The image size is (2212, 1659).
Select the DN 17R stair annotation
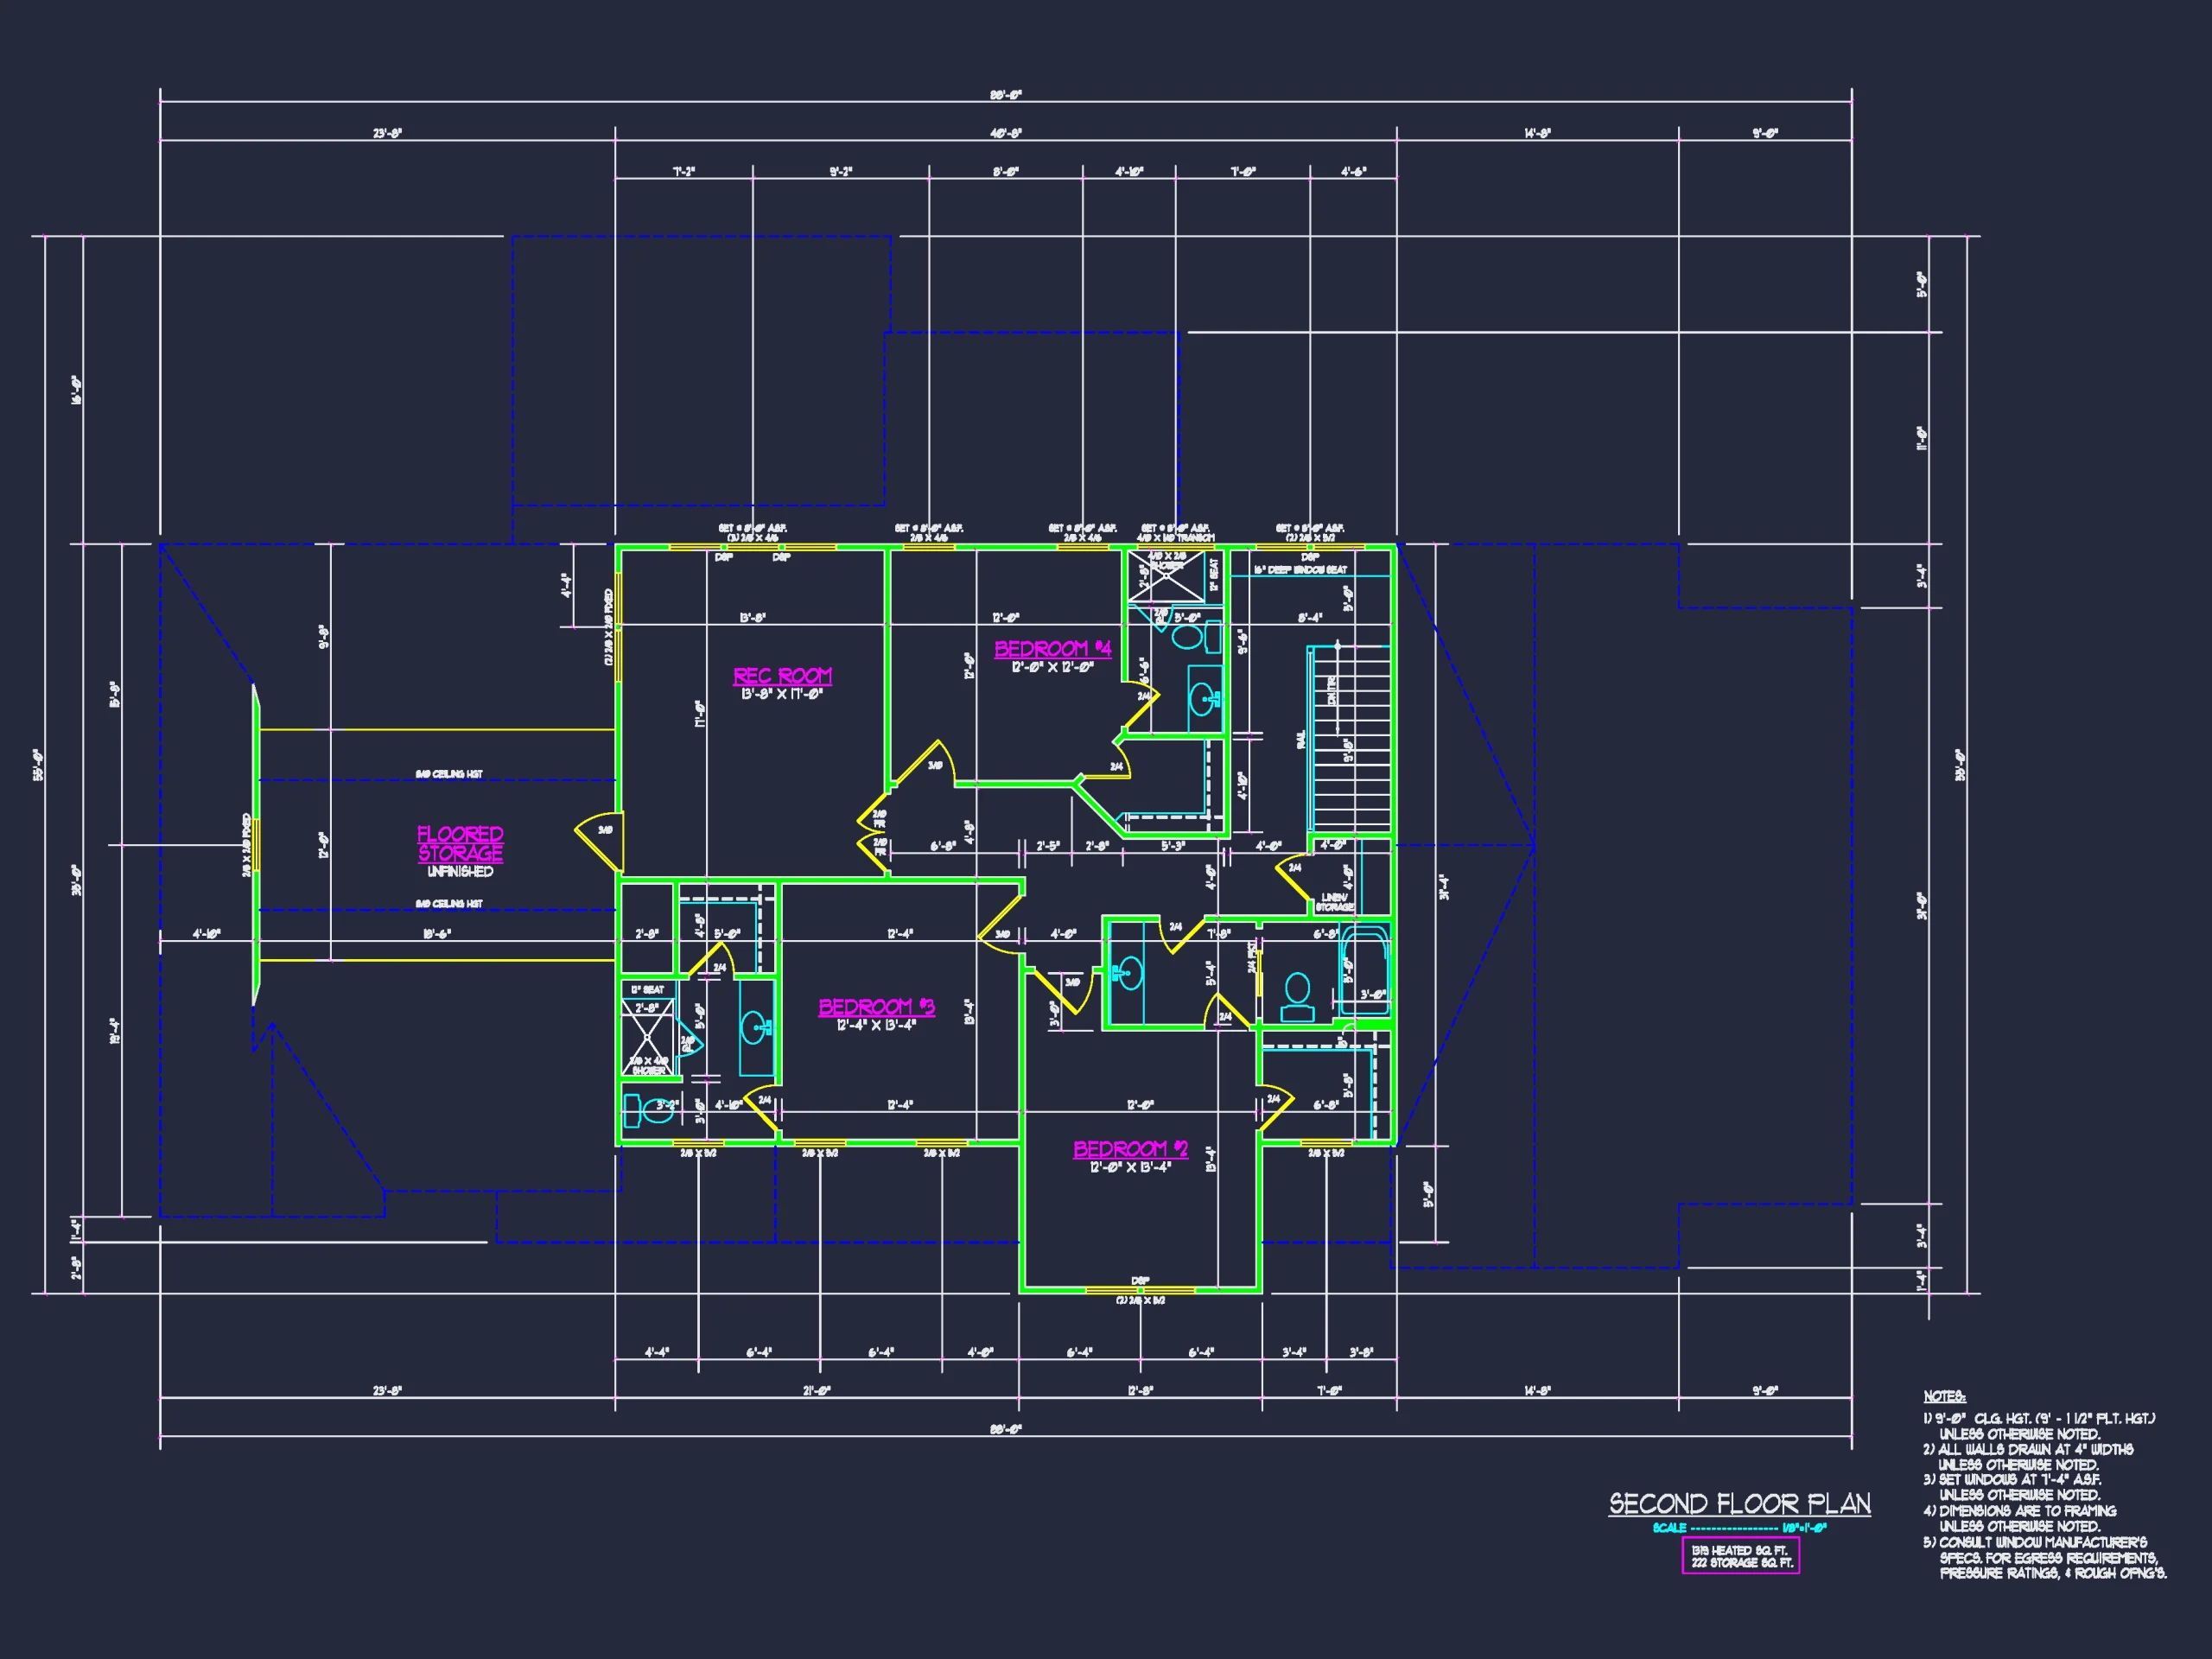point(1332,690)
